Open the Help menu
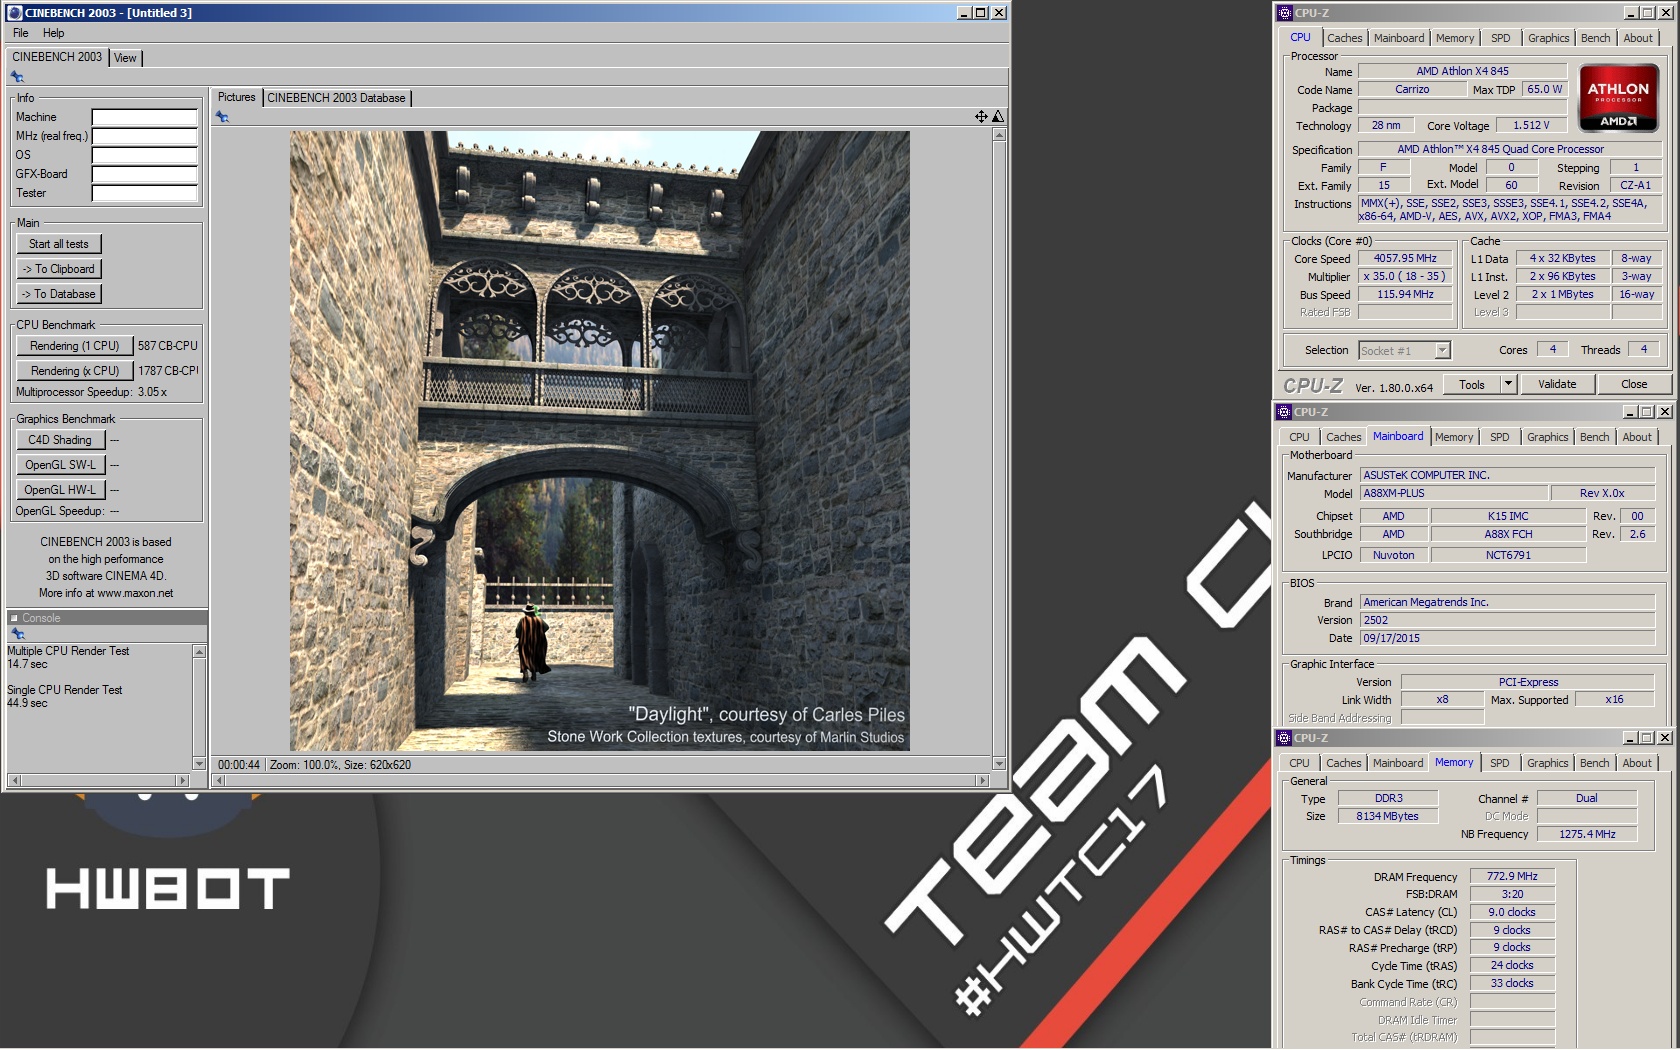This screenshot has width=1680, height=1050. point(53,33)
